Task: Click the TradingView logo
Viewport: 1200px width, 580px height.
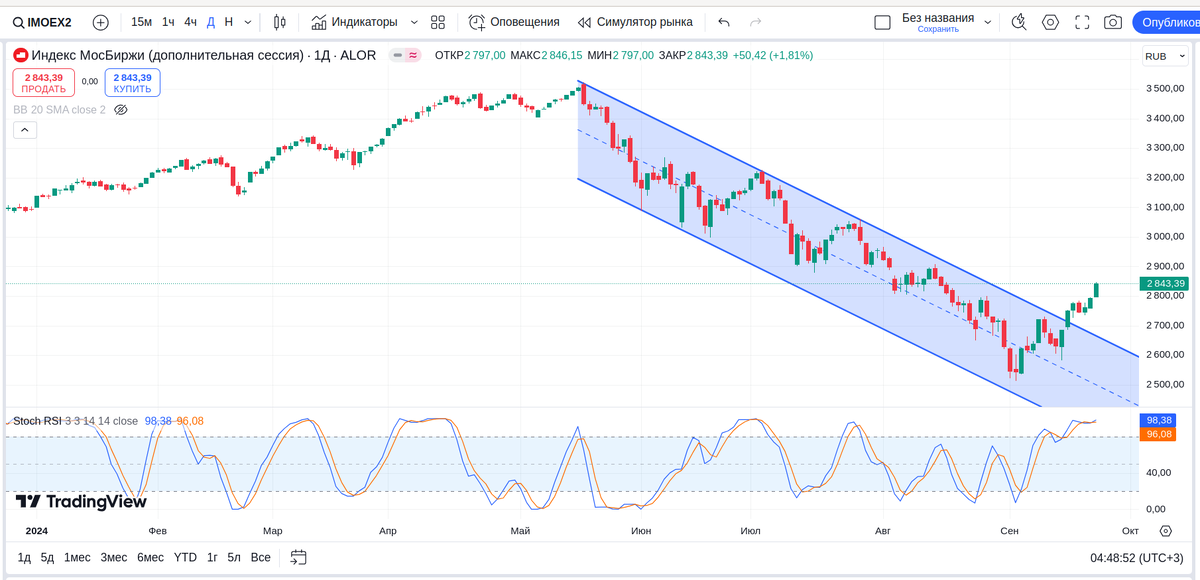Action: [81, 502]
